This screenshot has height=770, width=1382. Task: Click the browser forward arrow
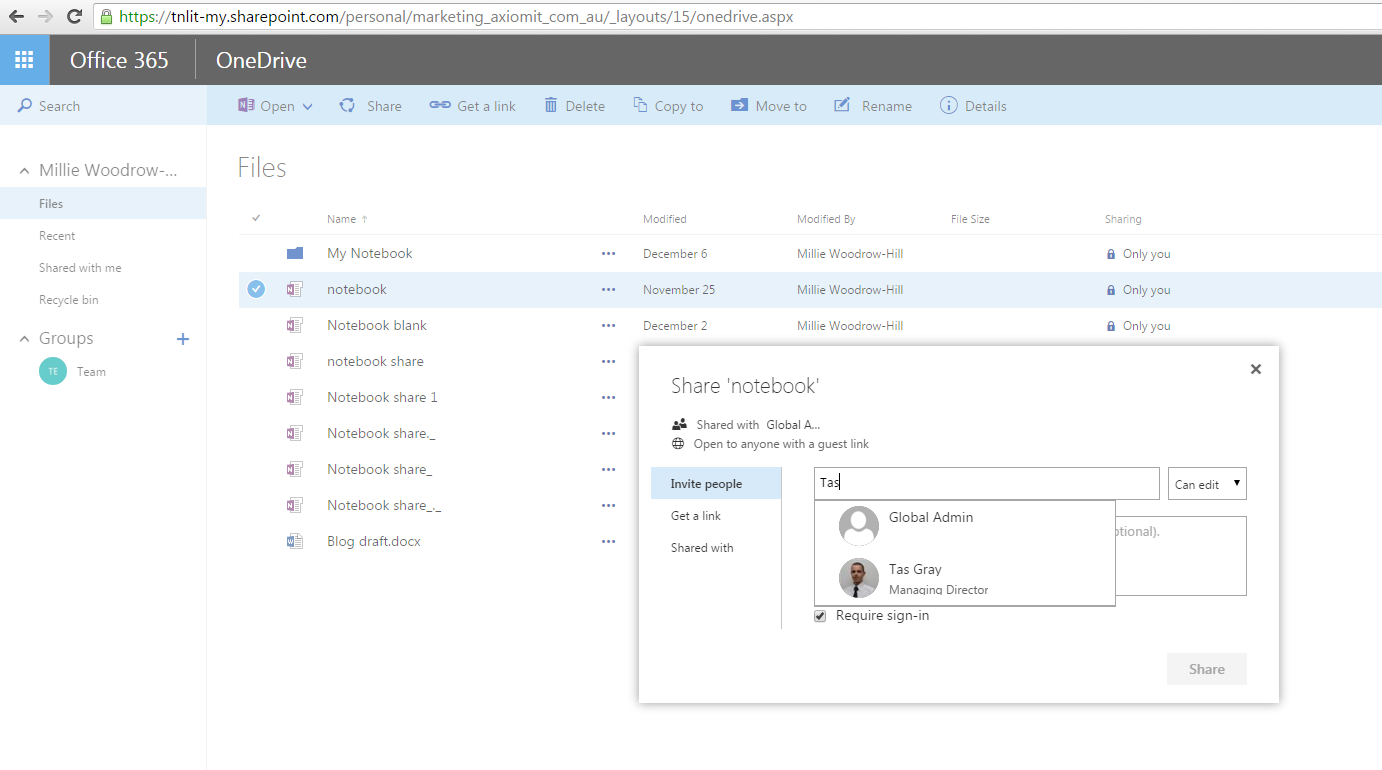click(45, 16)
